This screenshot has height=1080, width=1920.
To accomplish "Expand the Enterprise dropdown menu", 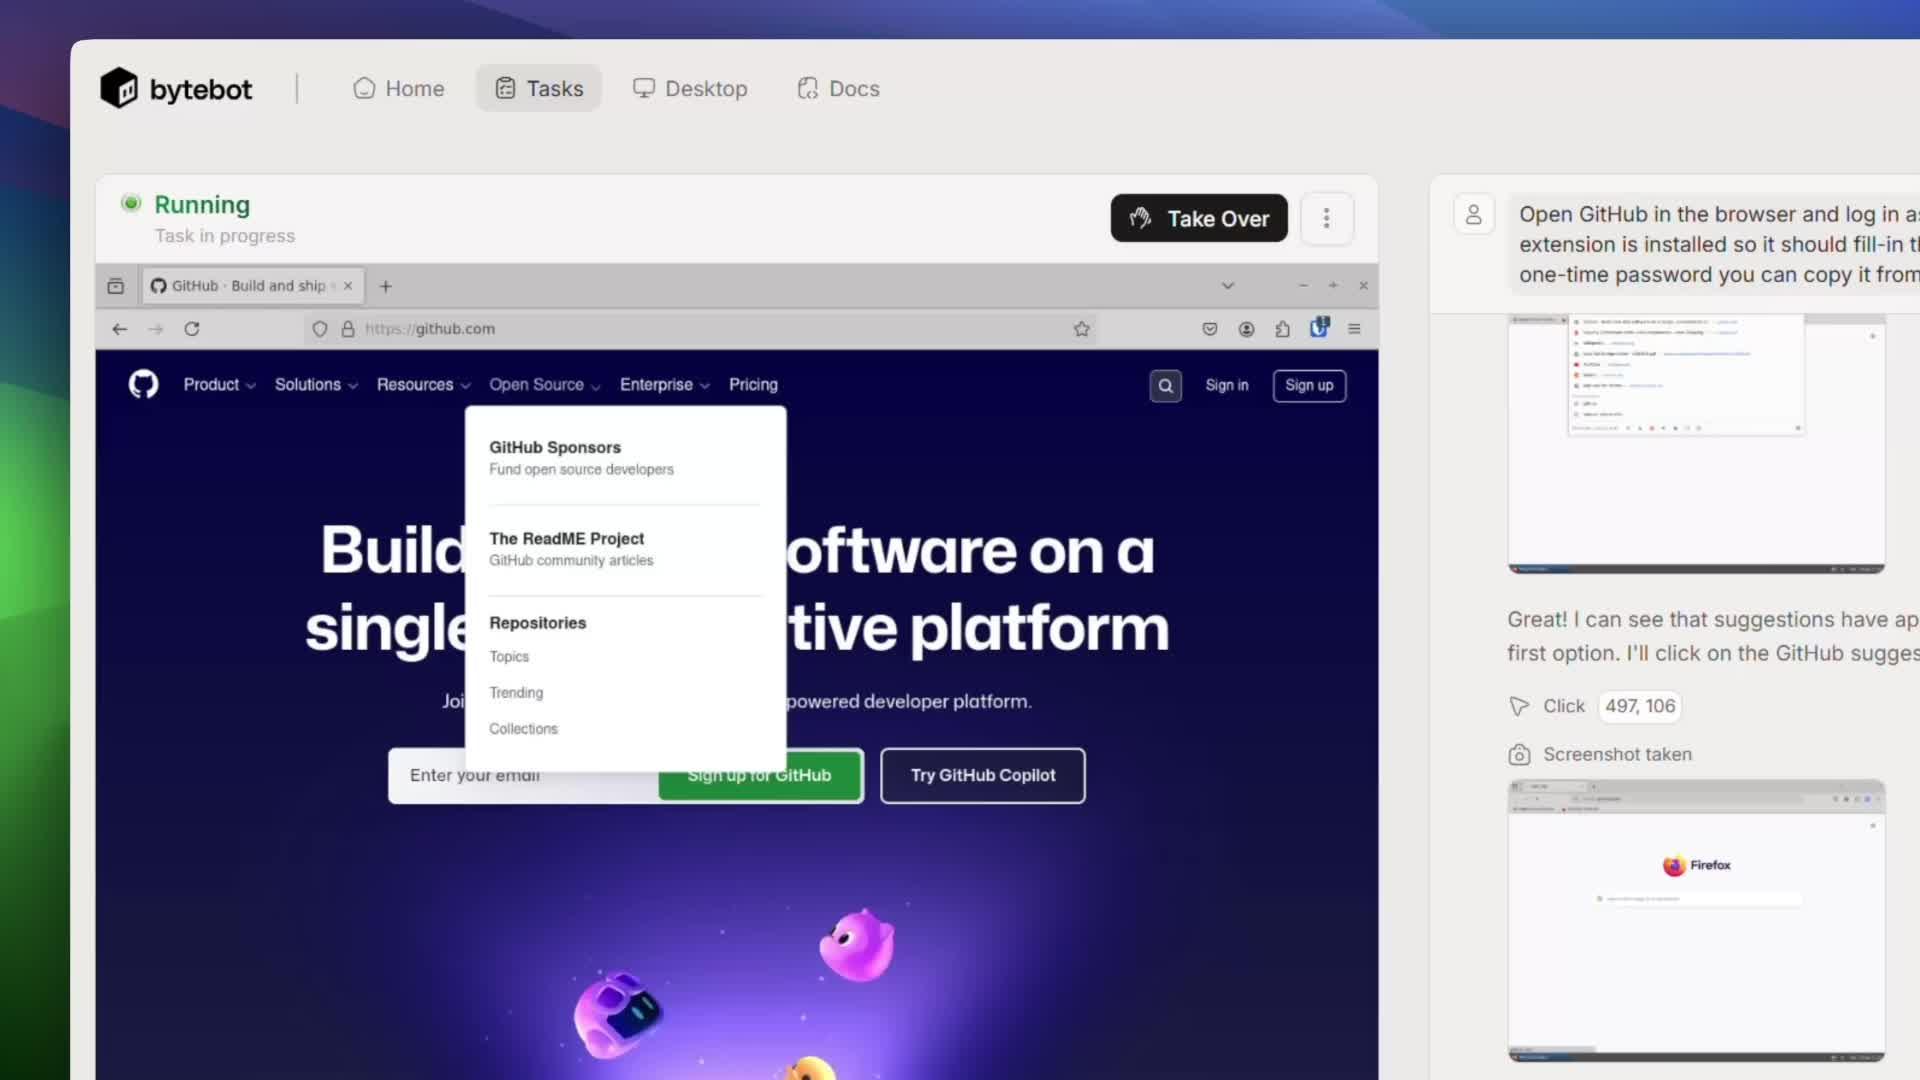I will point(664,385).
